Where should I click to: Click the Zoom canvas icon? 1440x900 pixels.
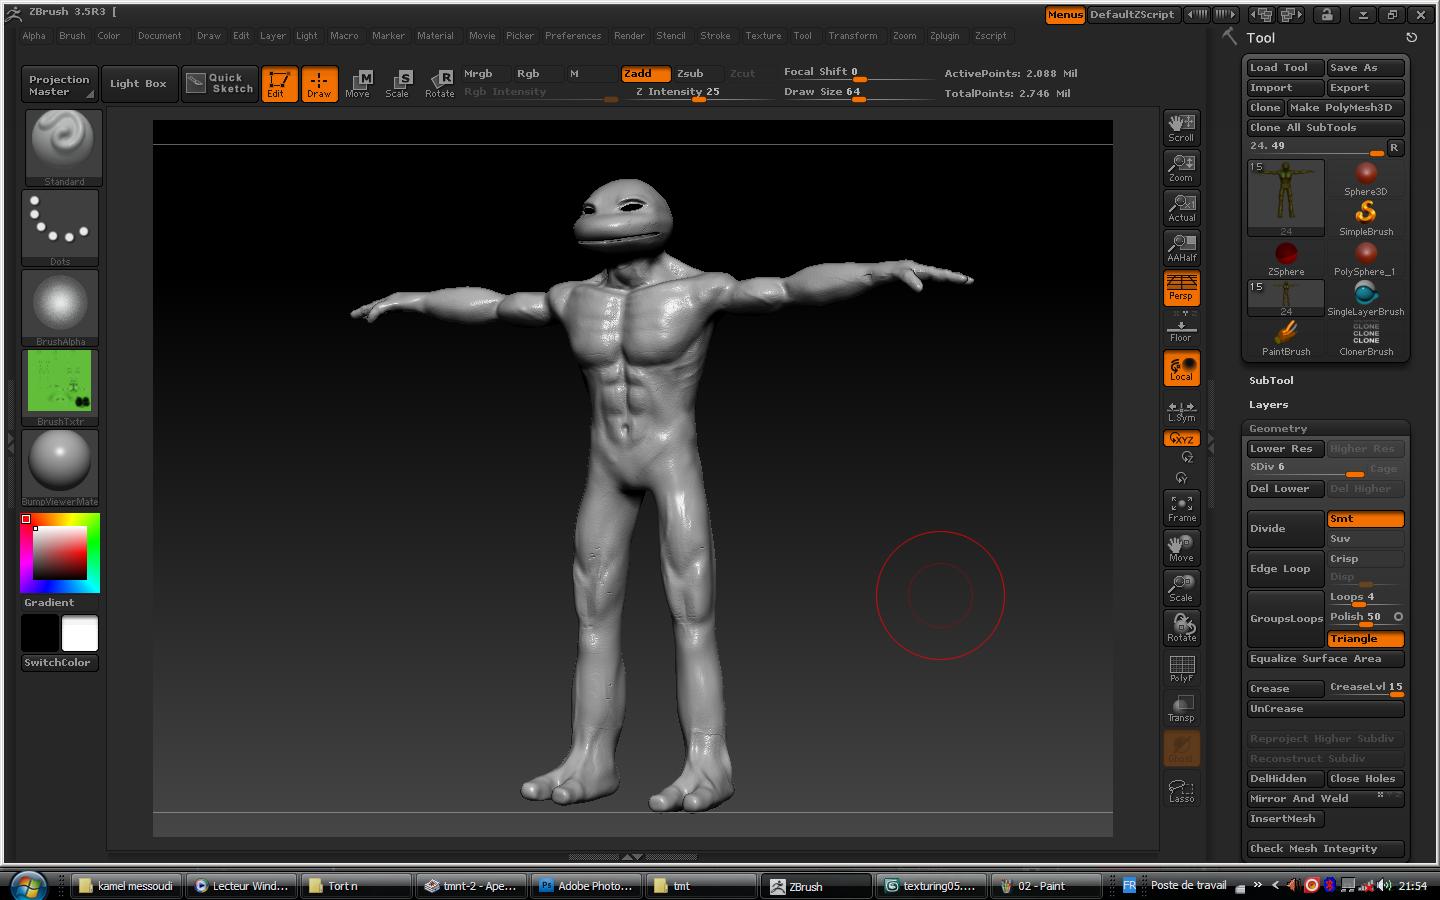[1181, 168]
